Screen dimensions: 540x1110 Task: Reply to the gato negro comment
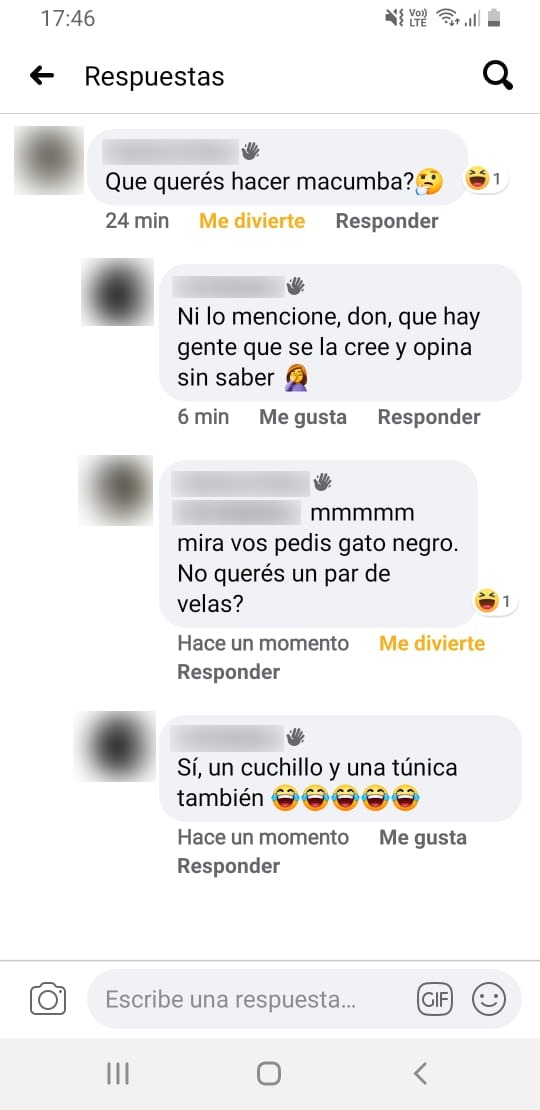click(229, 672)
